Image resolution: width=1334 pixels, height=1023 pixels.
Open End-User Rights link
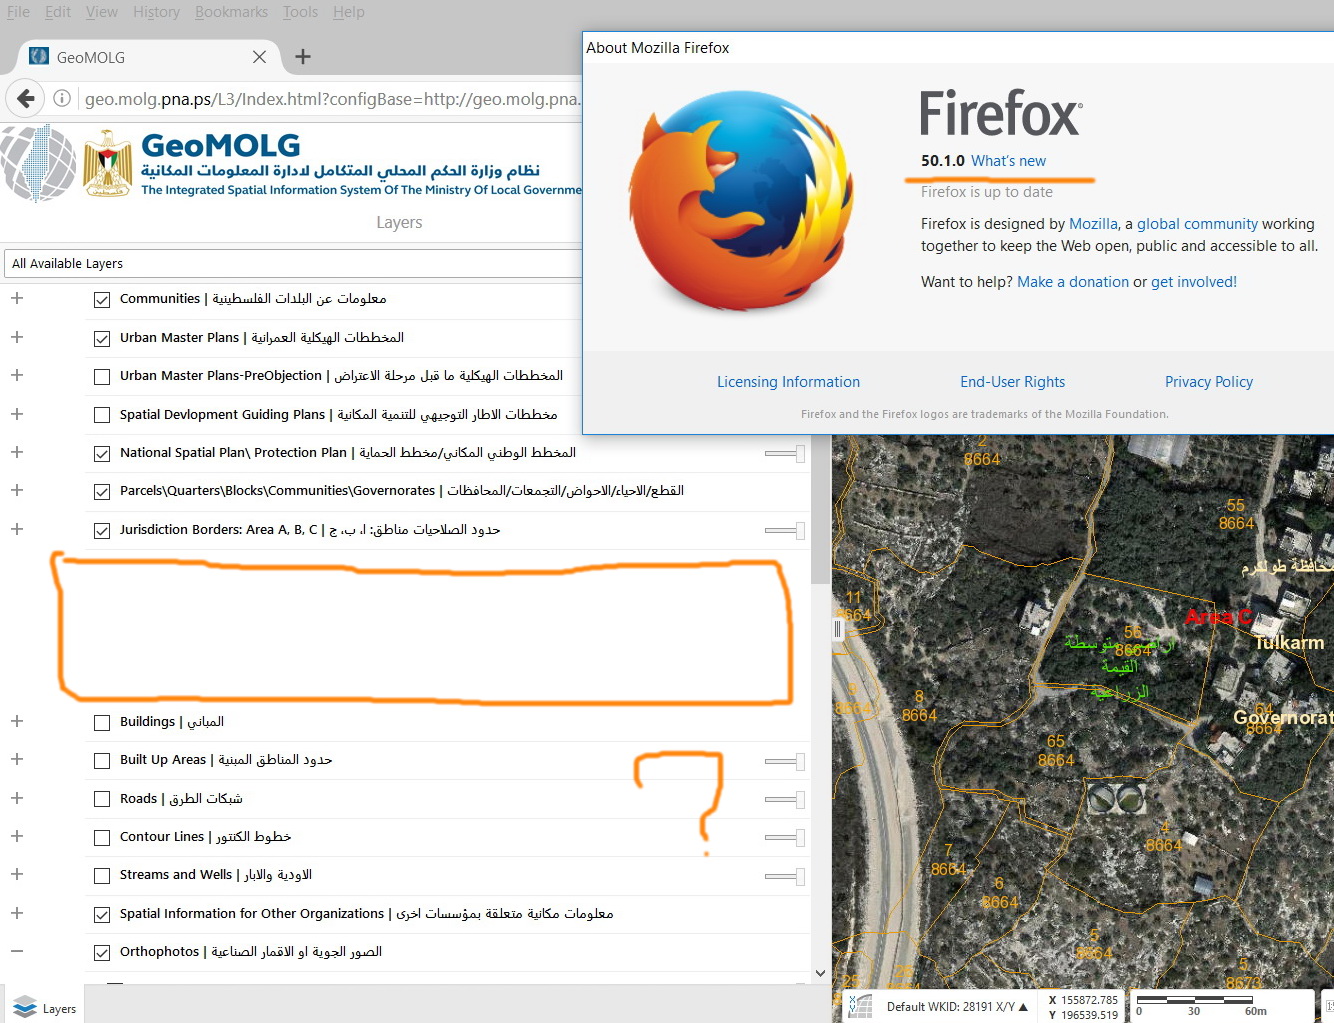pos(1012,382)
